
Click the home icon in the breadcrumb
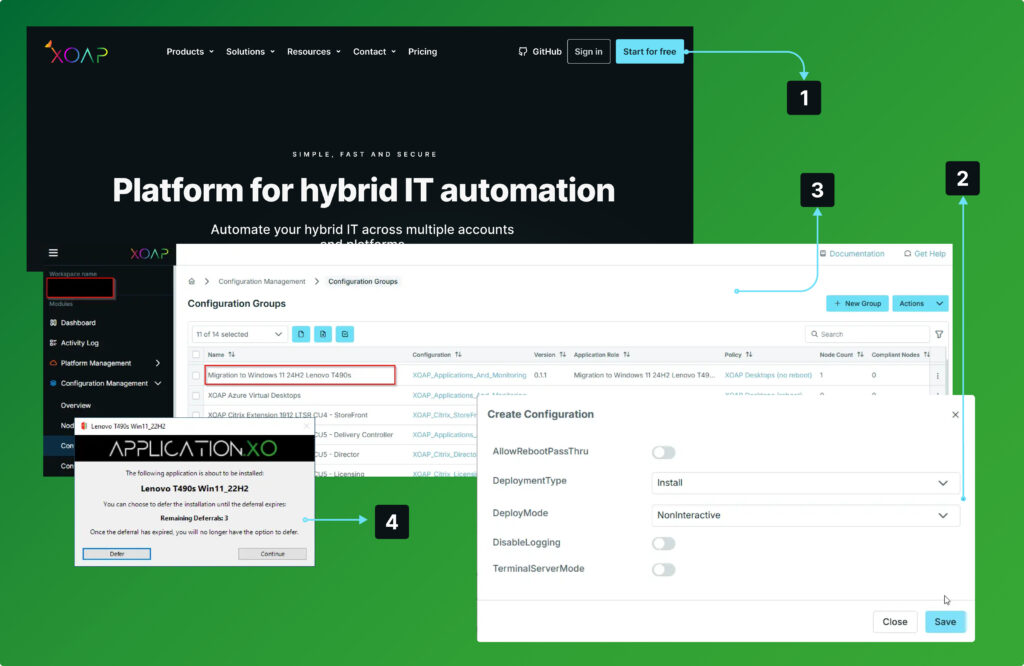[192, 282]
